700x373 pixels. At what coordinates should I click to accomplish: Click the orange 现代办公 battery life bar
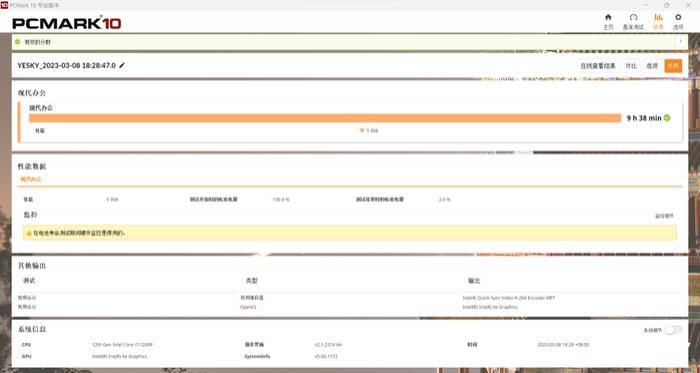point(325,118)
